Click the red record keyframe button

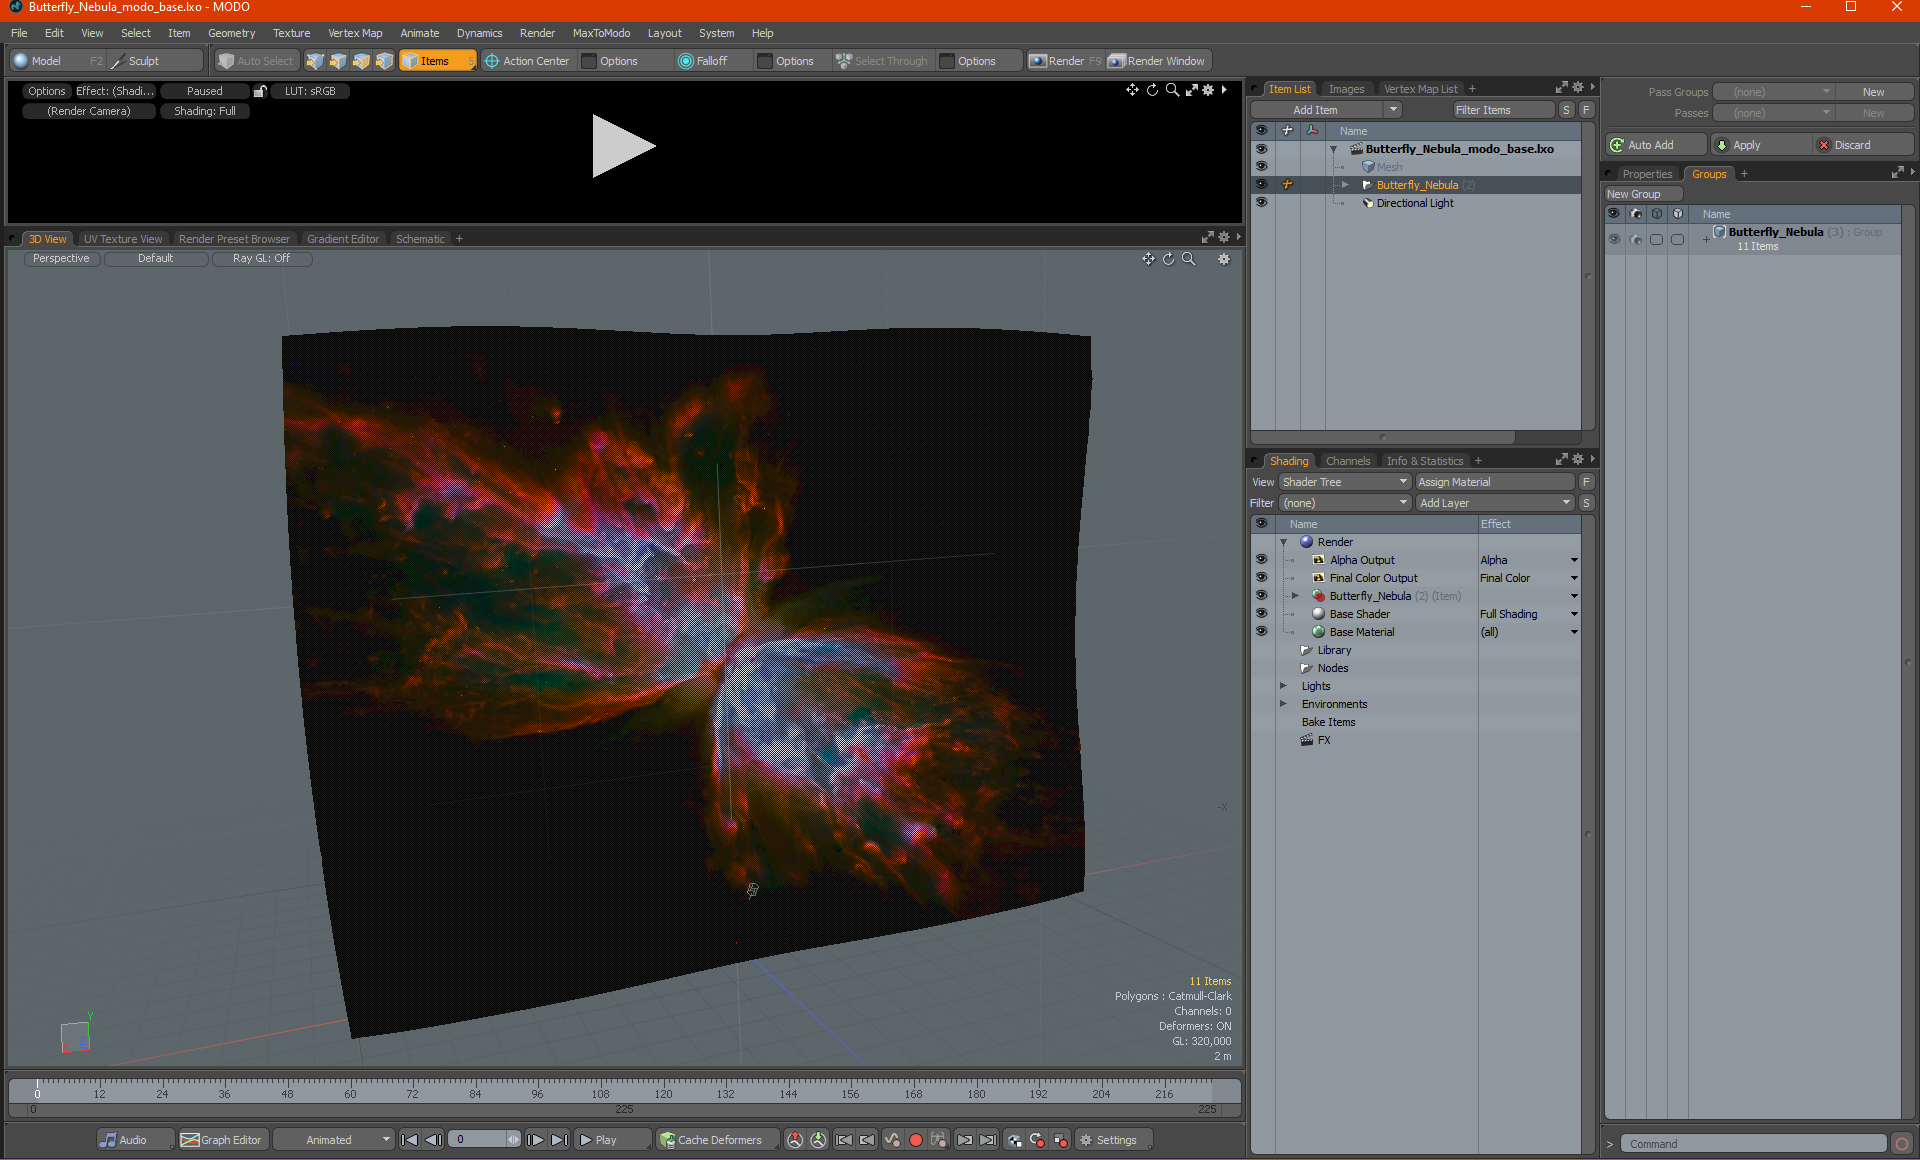coord(915,1140)
